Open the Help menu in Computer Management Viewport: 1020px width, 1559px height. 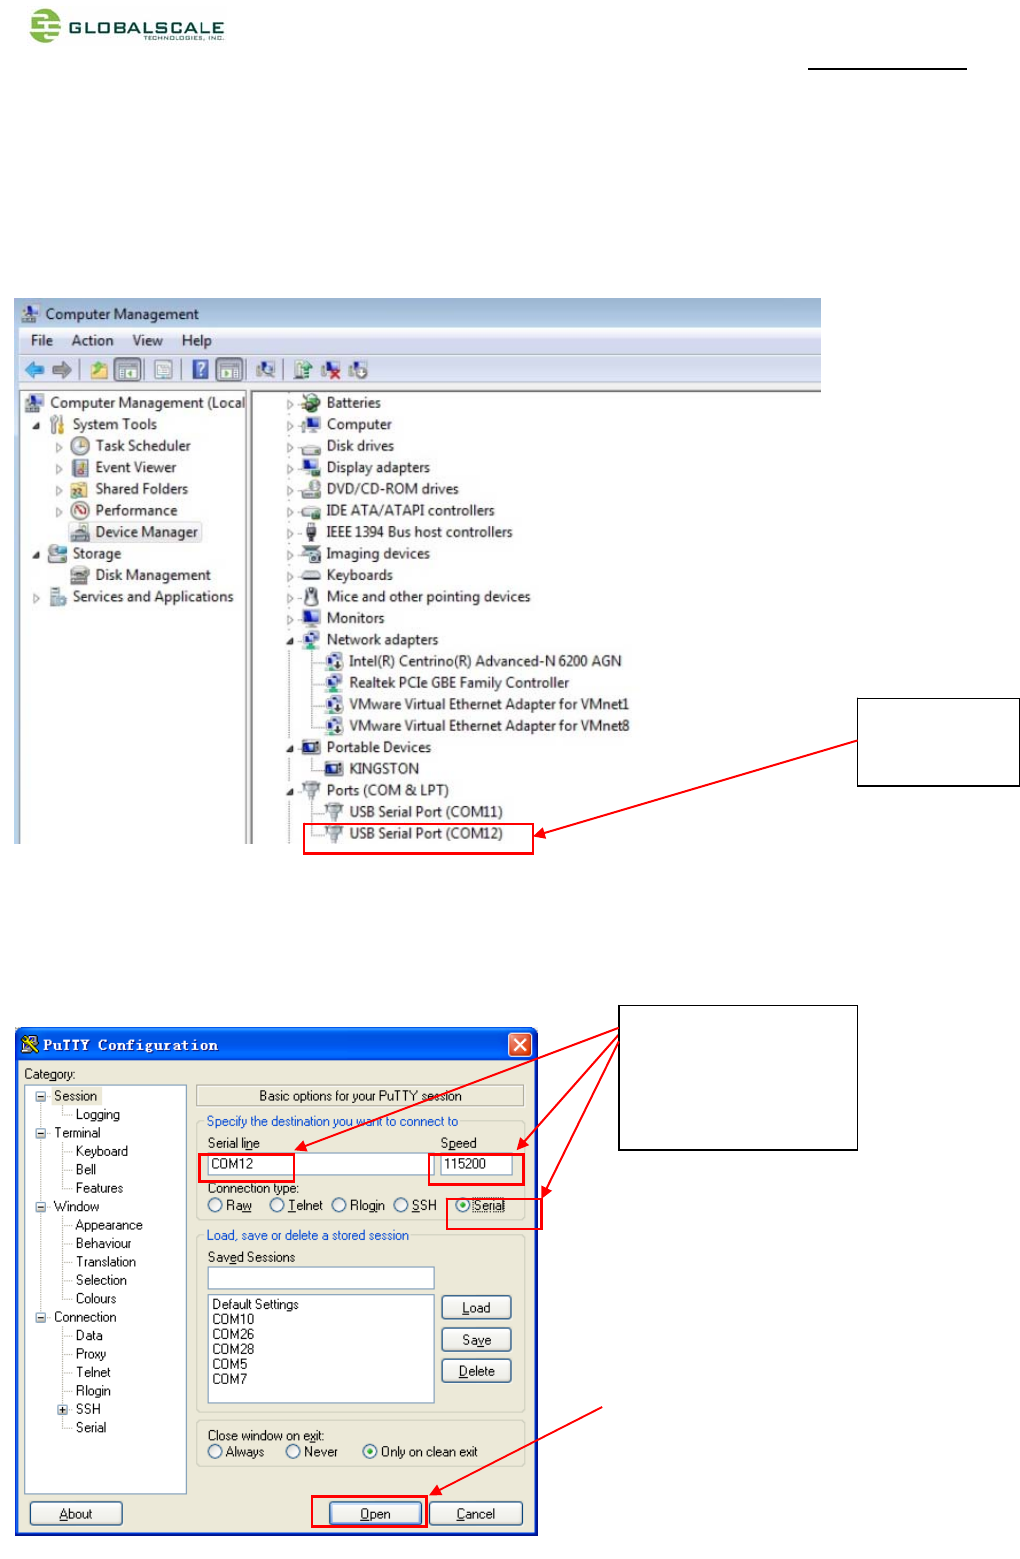click(197, 340)
